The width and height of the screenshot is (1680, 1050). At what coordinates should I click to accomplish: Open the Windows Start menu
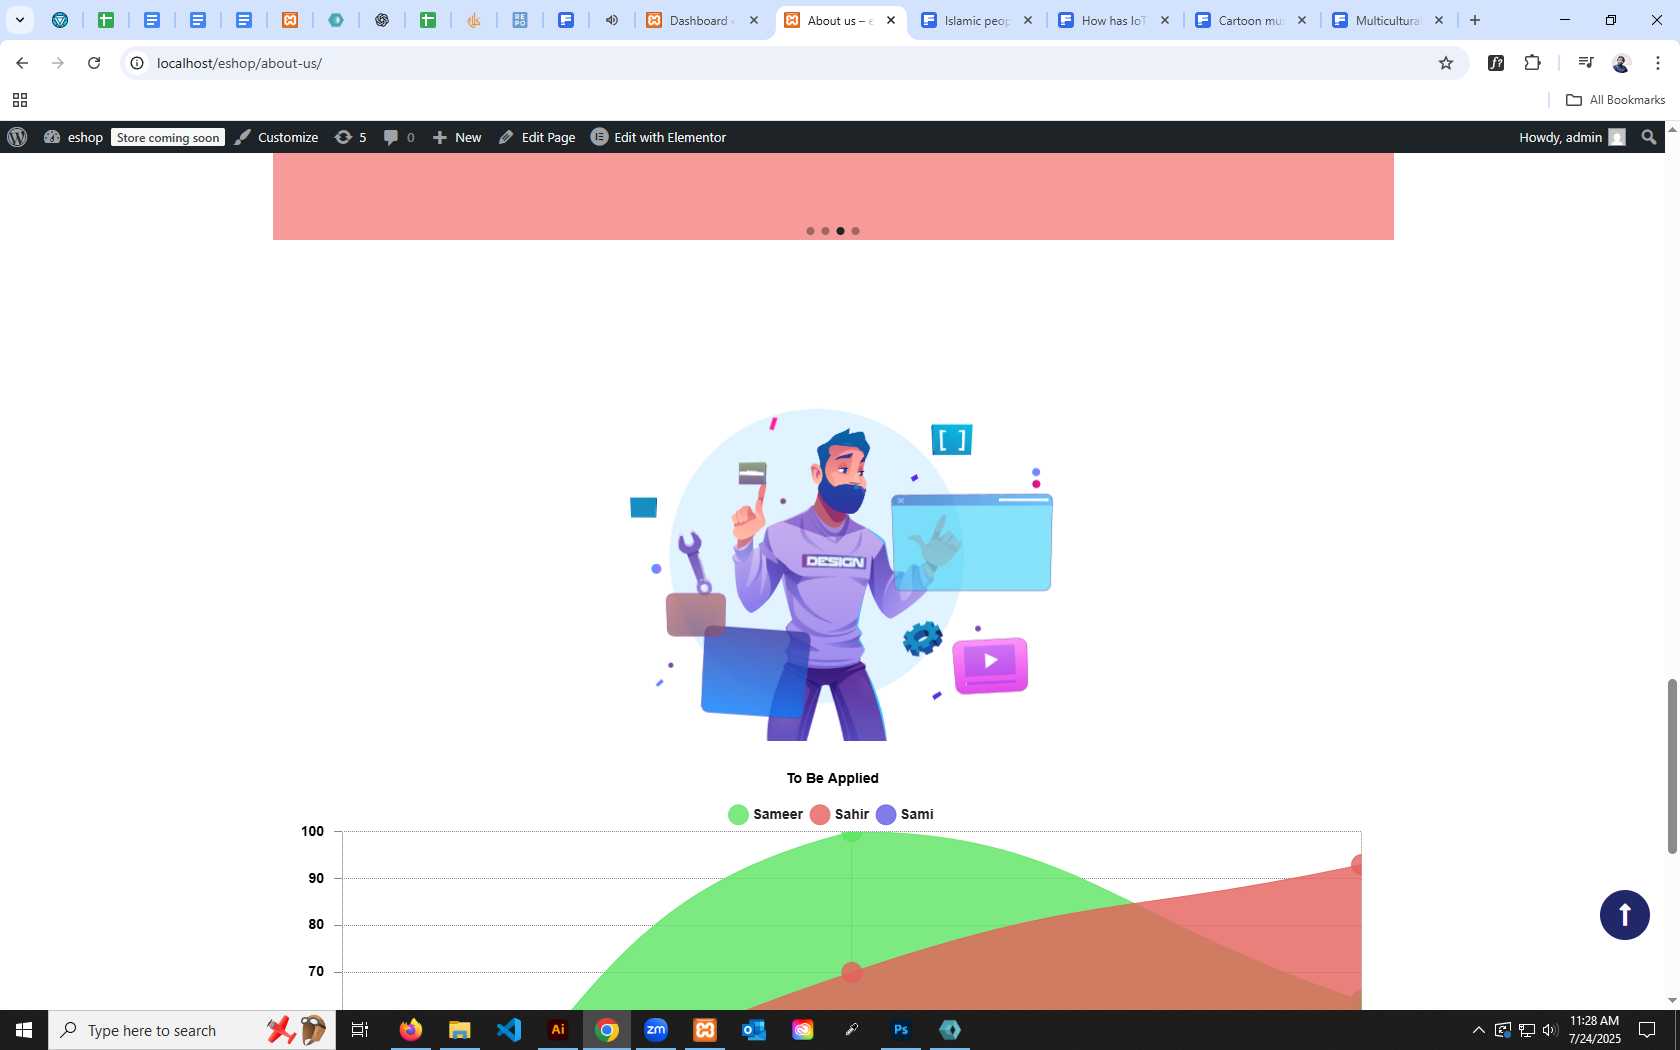click(24, 1030)
